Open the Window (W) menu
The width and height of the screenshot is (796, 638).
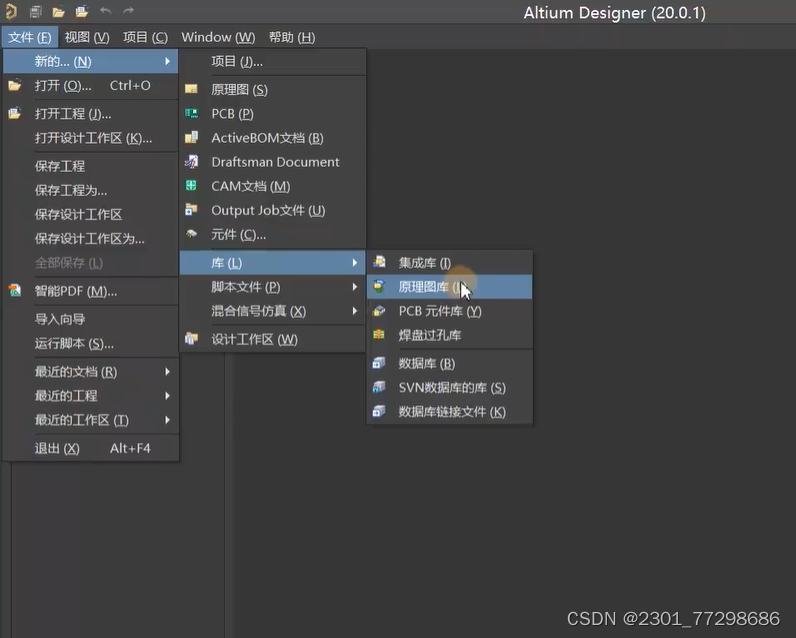pyautogui.click(x=218, y=37)
